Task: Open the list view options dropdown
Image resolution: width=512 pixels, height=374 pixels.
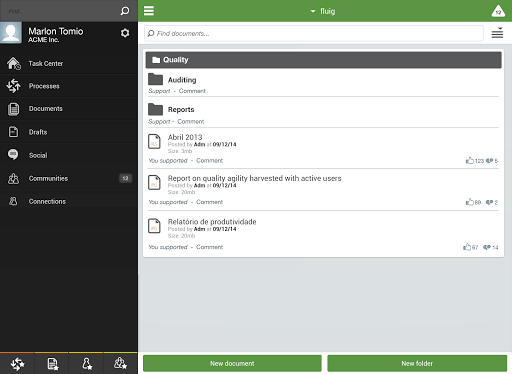Action: 497,33
